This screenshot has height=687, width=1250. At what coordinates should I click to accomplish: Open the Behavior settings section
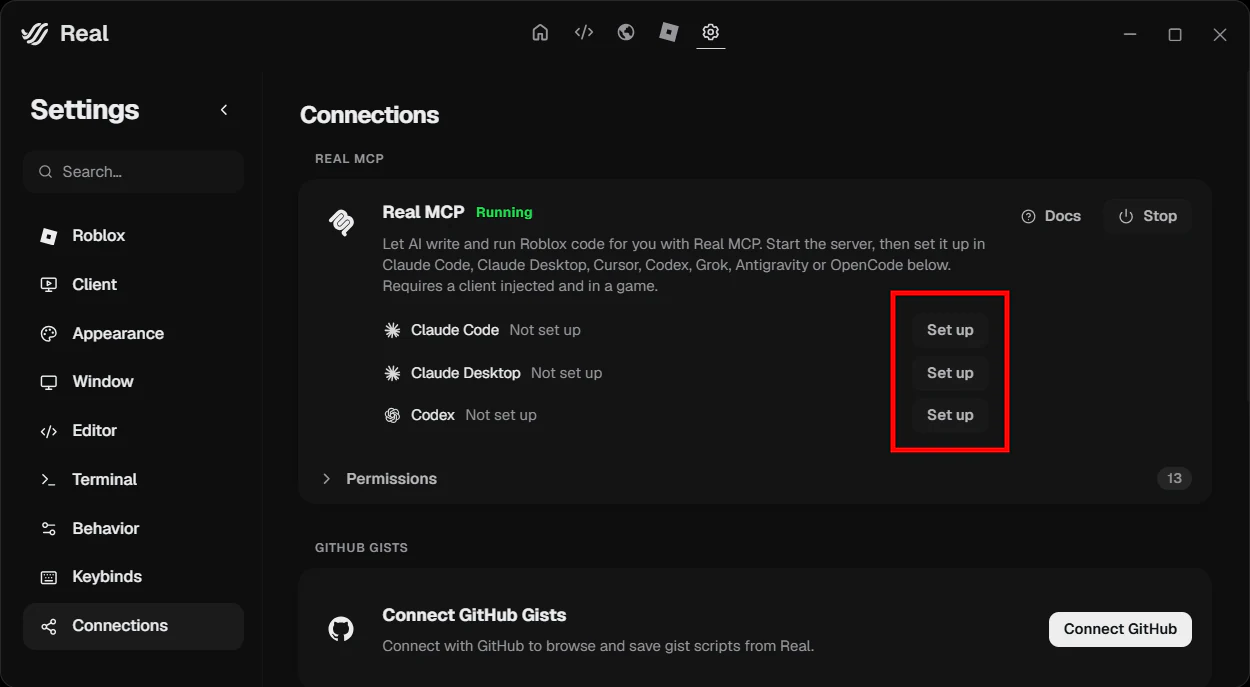click(133, 529)
